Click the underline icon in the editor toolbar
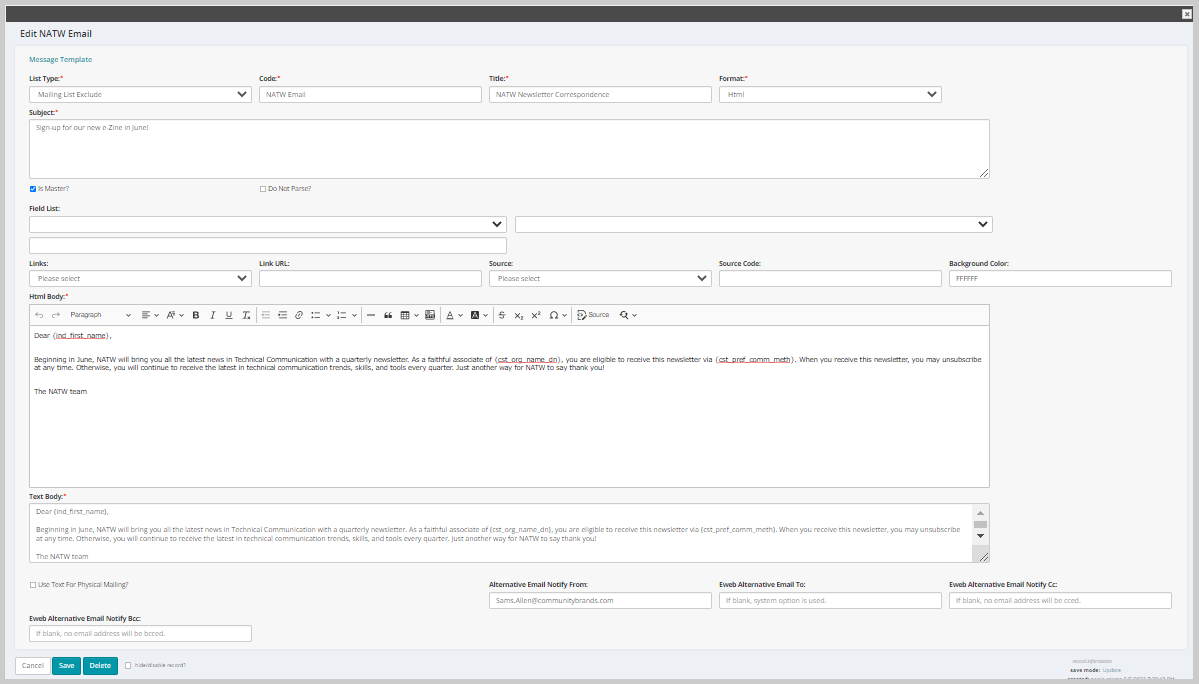Viewport: 1199px width, 684px height. coord(227,314)
